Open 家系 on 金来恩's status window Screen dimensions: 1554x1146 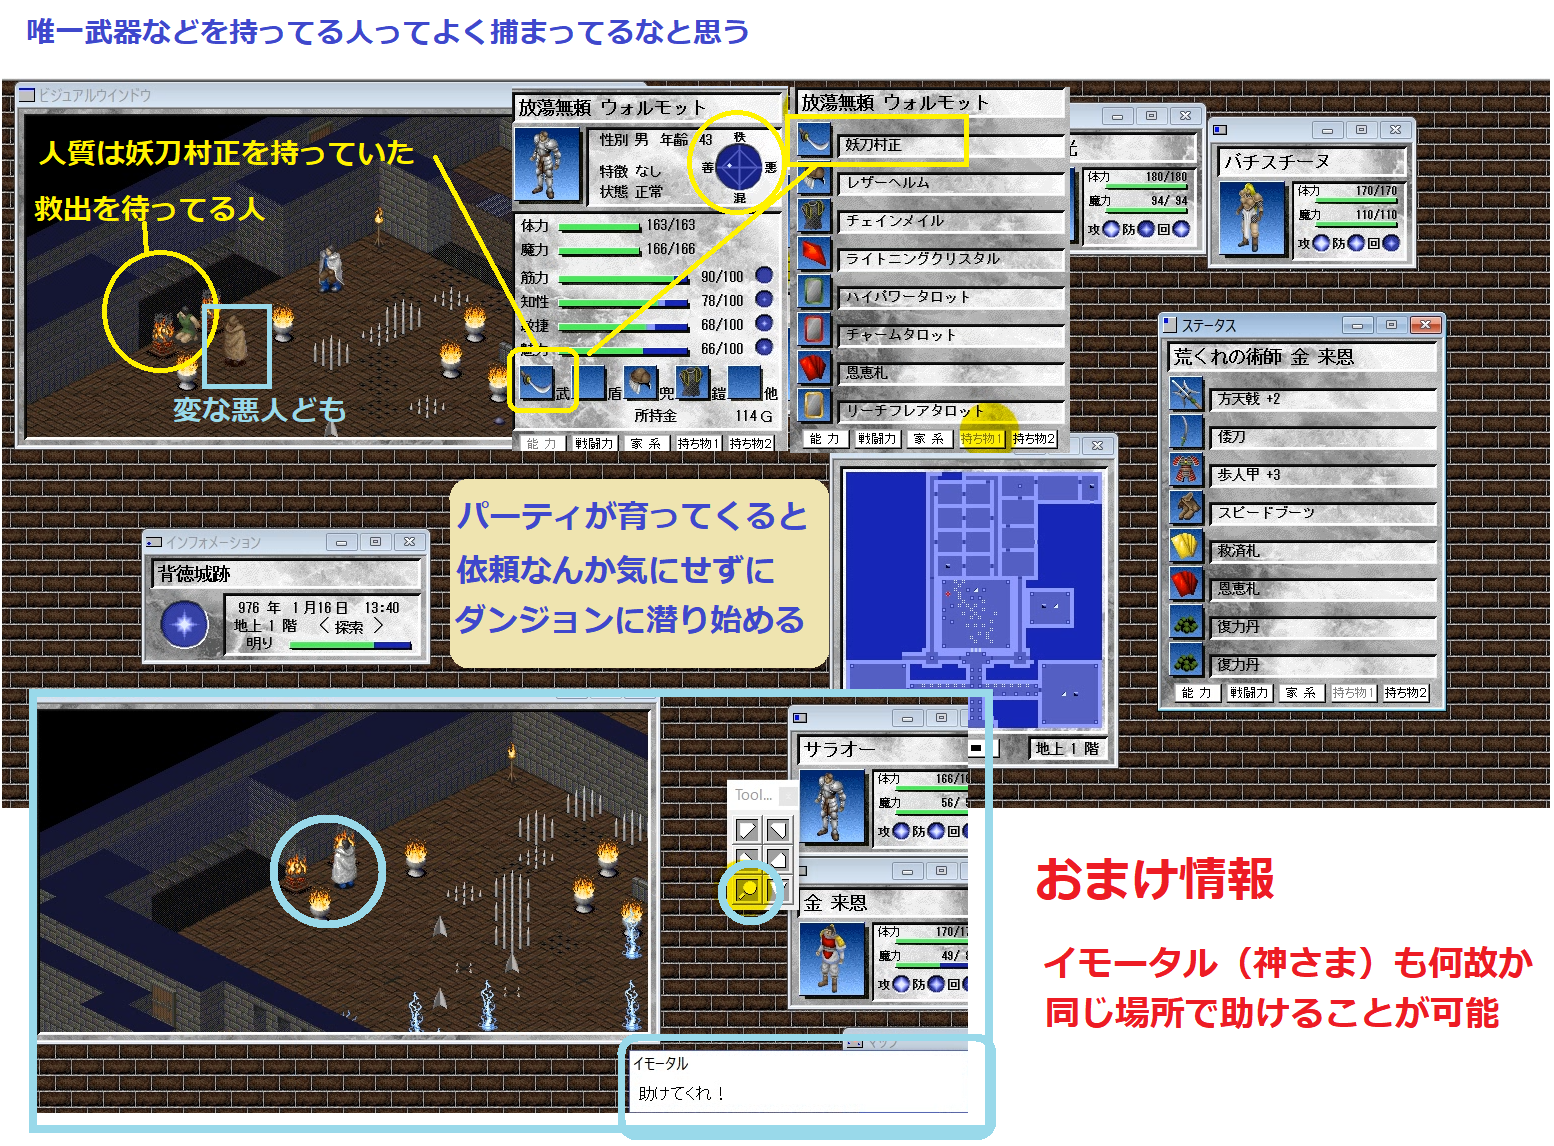tap(1300, 692)
